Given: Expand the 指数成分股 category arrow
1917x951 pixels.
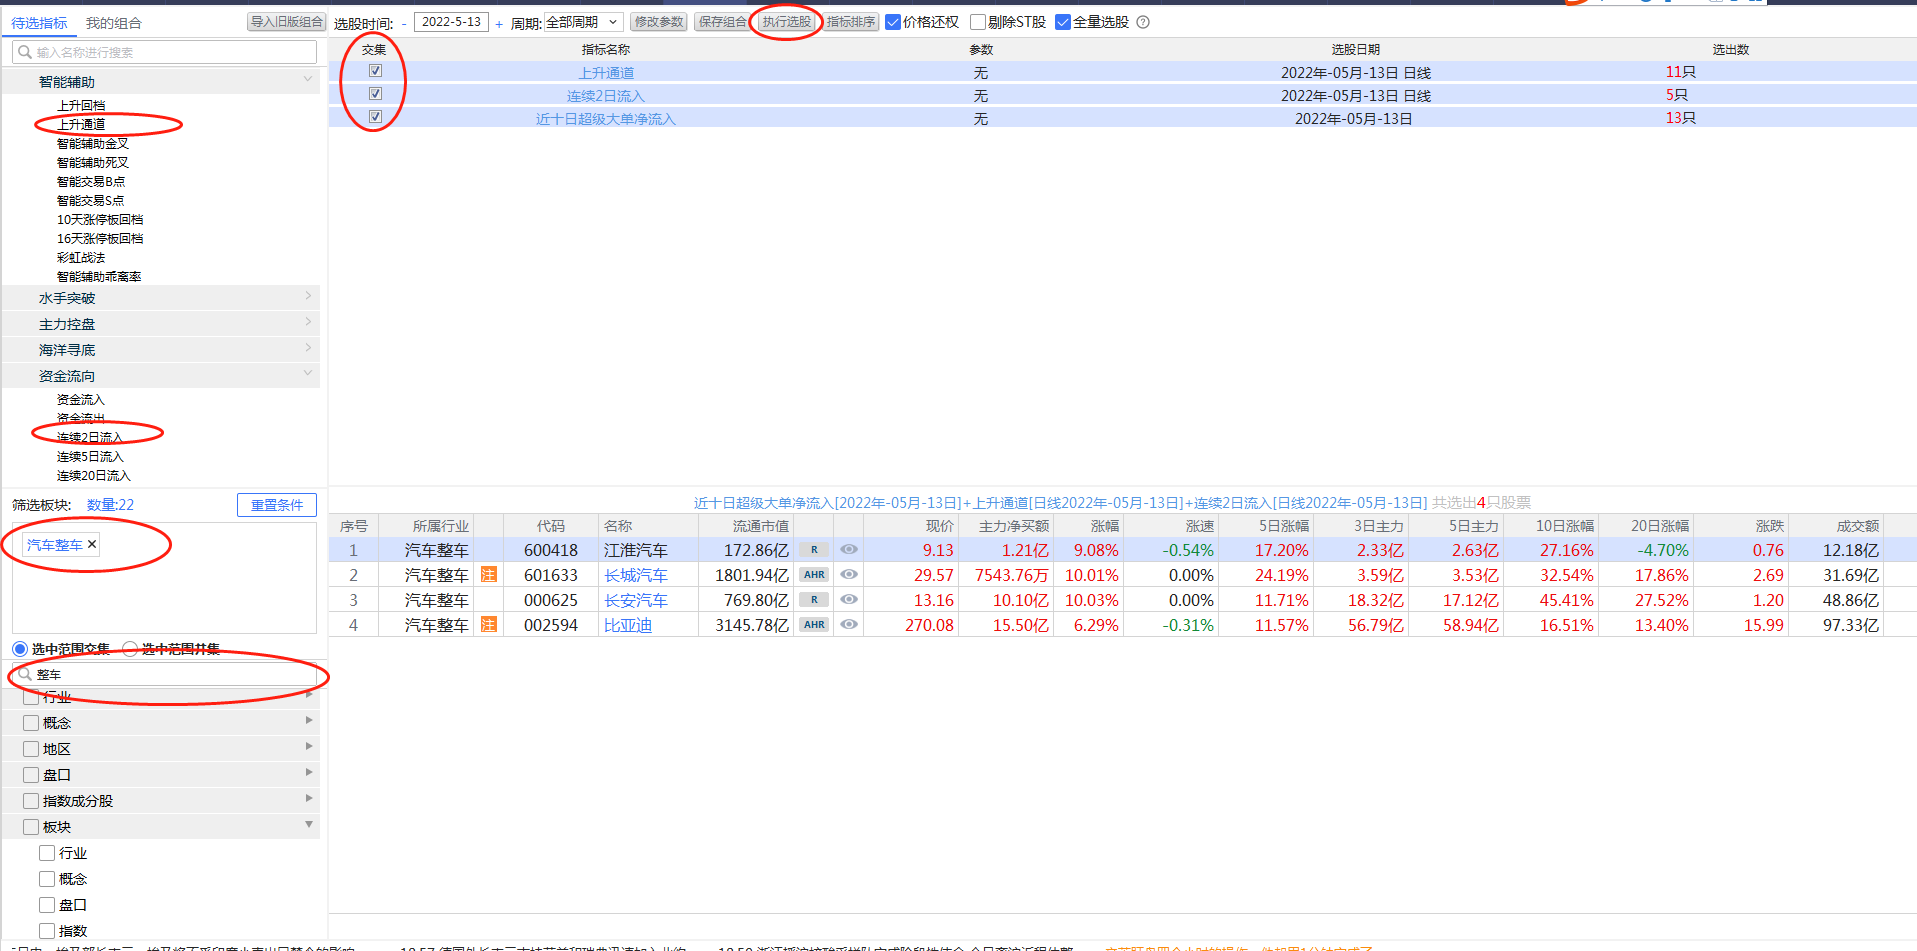Looking at the screenshot, I should click(x=309, y=798).
